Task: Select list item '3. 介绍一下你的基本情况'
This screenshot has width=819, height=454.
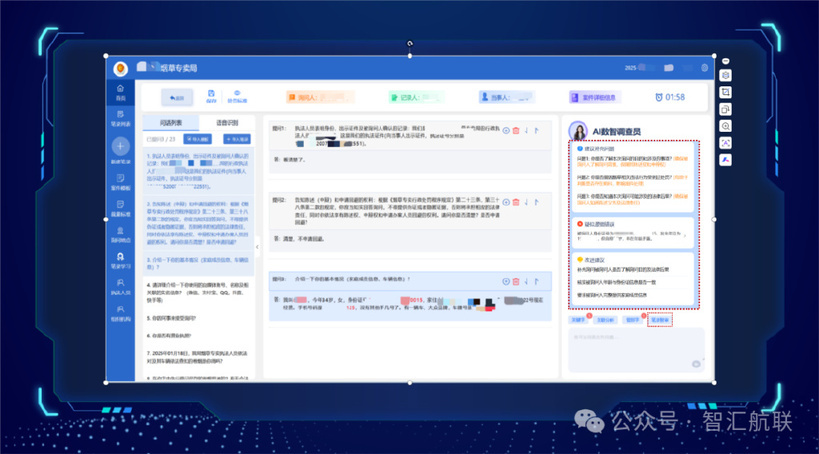Action: point(198,263)
